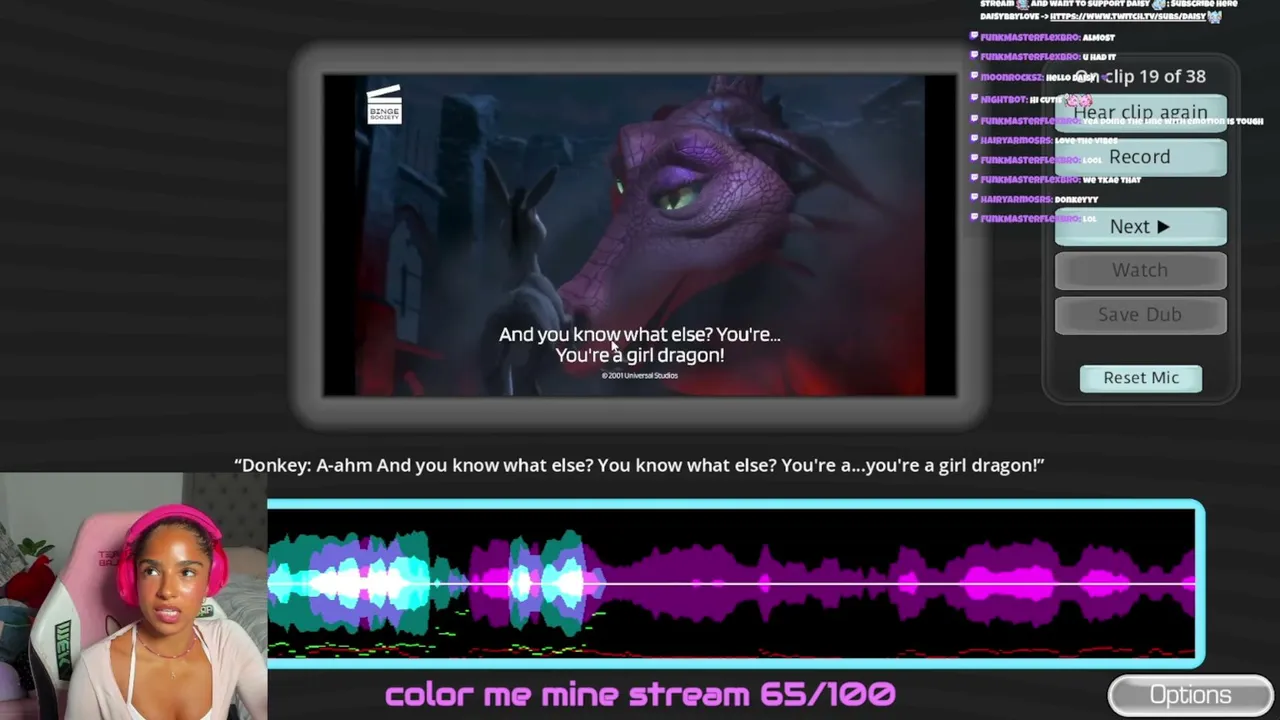Start recording with the Record button
The height and width of the screenshot is (720, 1280).
click(1140, 157)
